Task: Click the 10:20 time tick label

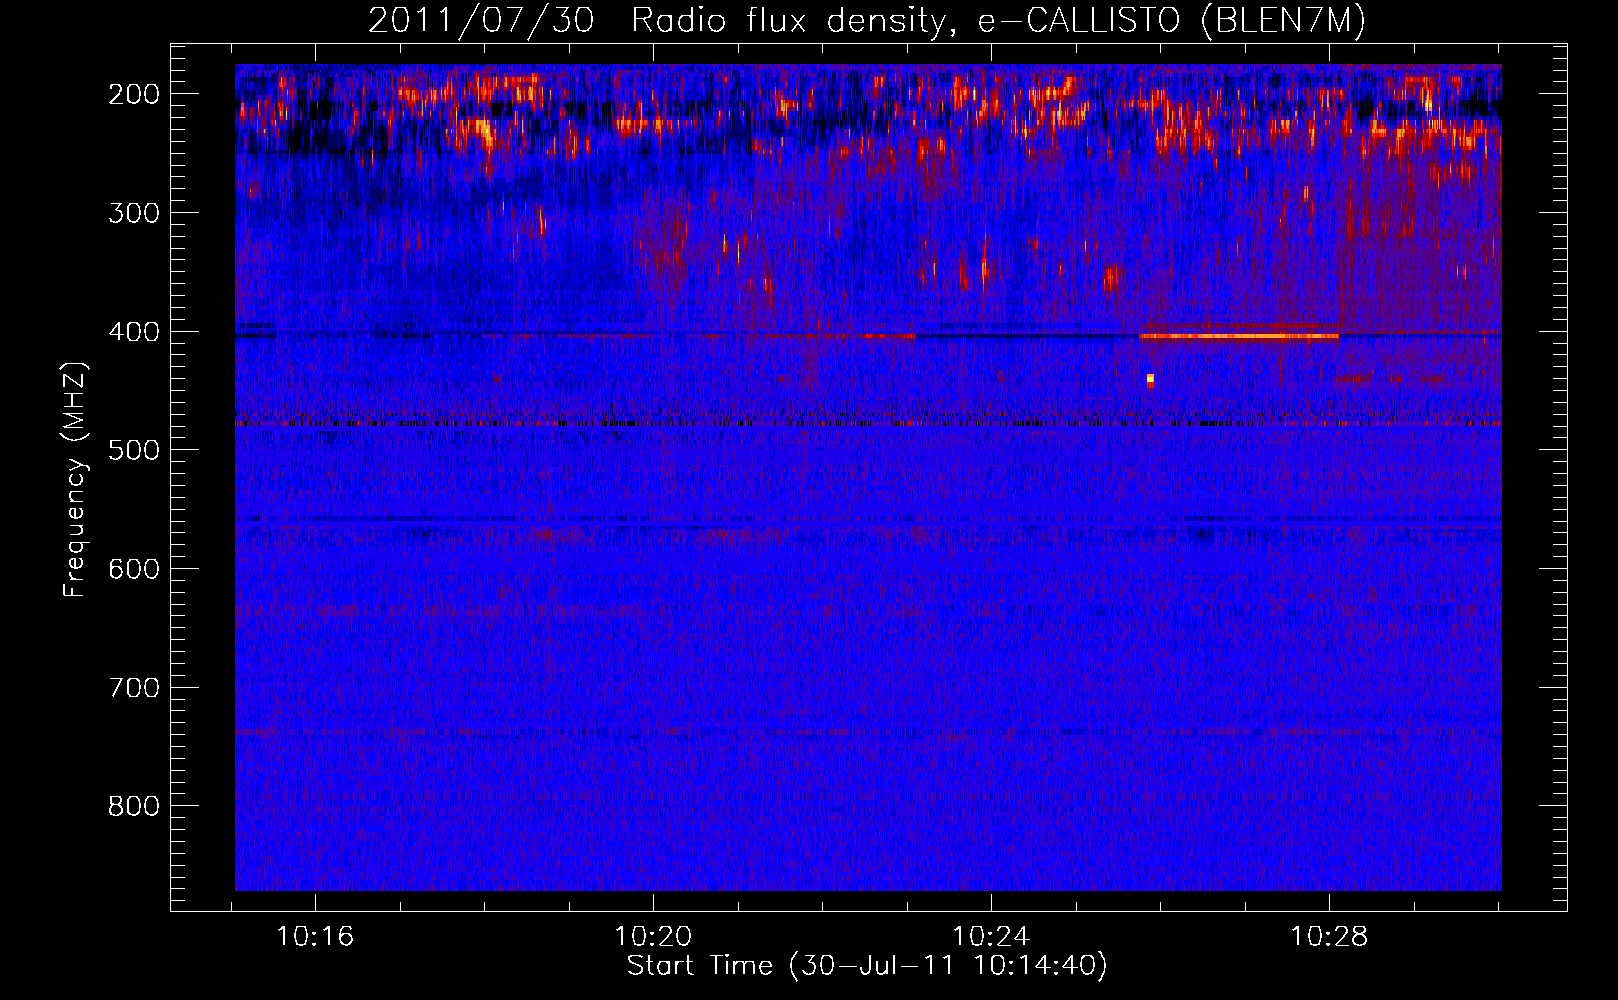Action: [x=653, y=937]
